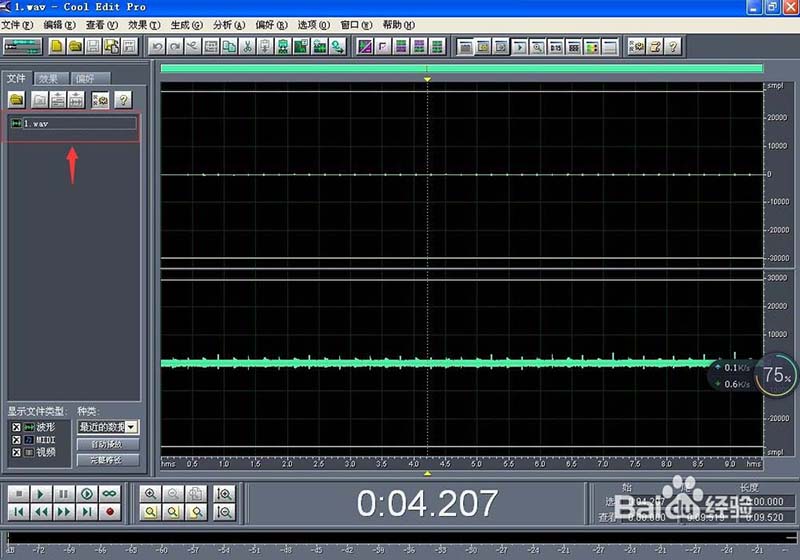Viewport: 800px width, 560px height.
Task: Toggle the 波形 file type checkbox
Action: pos(16,427)
